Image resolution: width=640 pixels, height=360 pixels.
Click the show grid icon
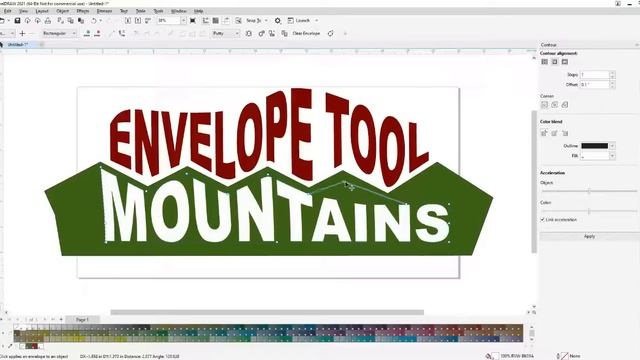pyautogui.click(x=216, y=20)
